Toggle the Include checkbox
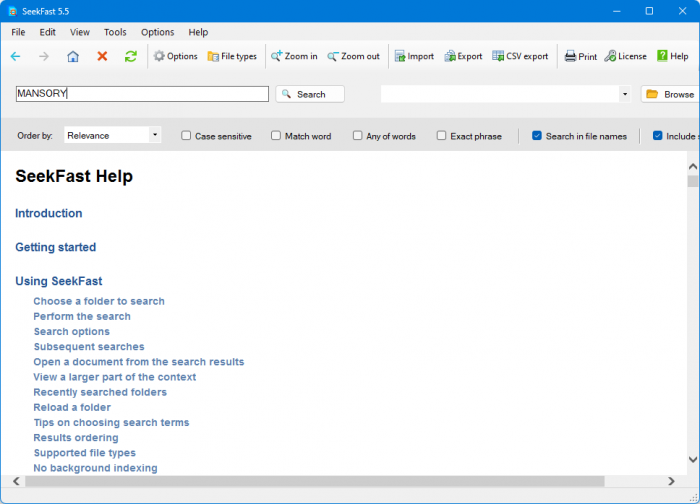 (x=658, y=136)
